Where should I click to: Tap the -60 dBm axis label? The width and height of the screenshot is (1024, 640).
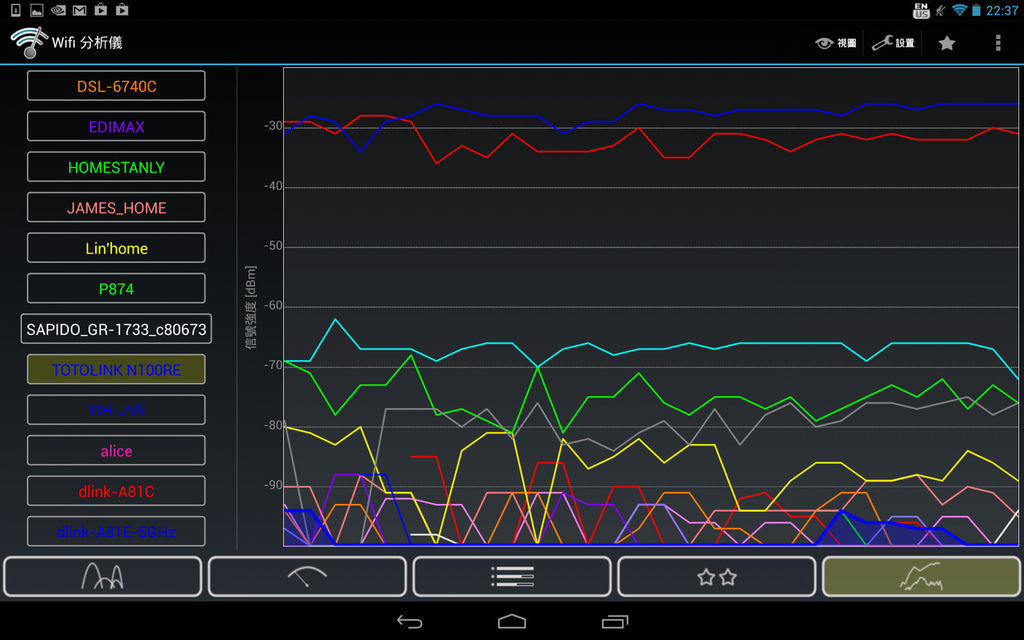pyautogui.click(x=273, y=306)
